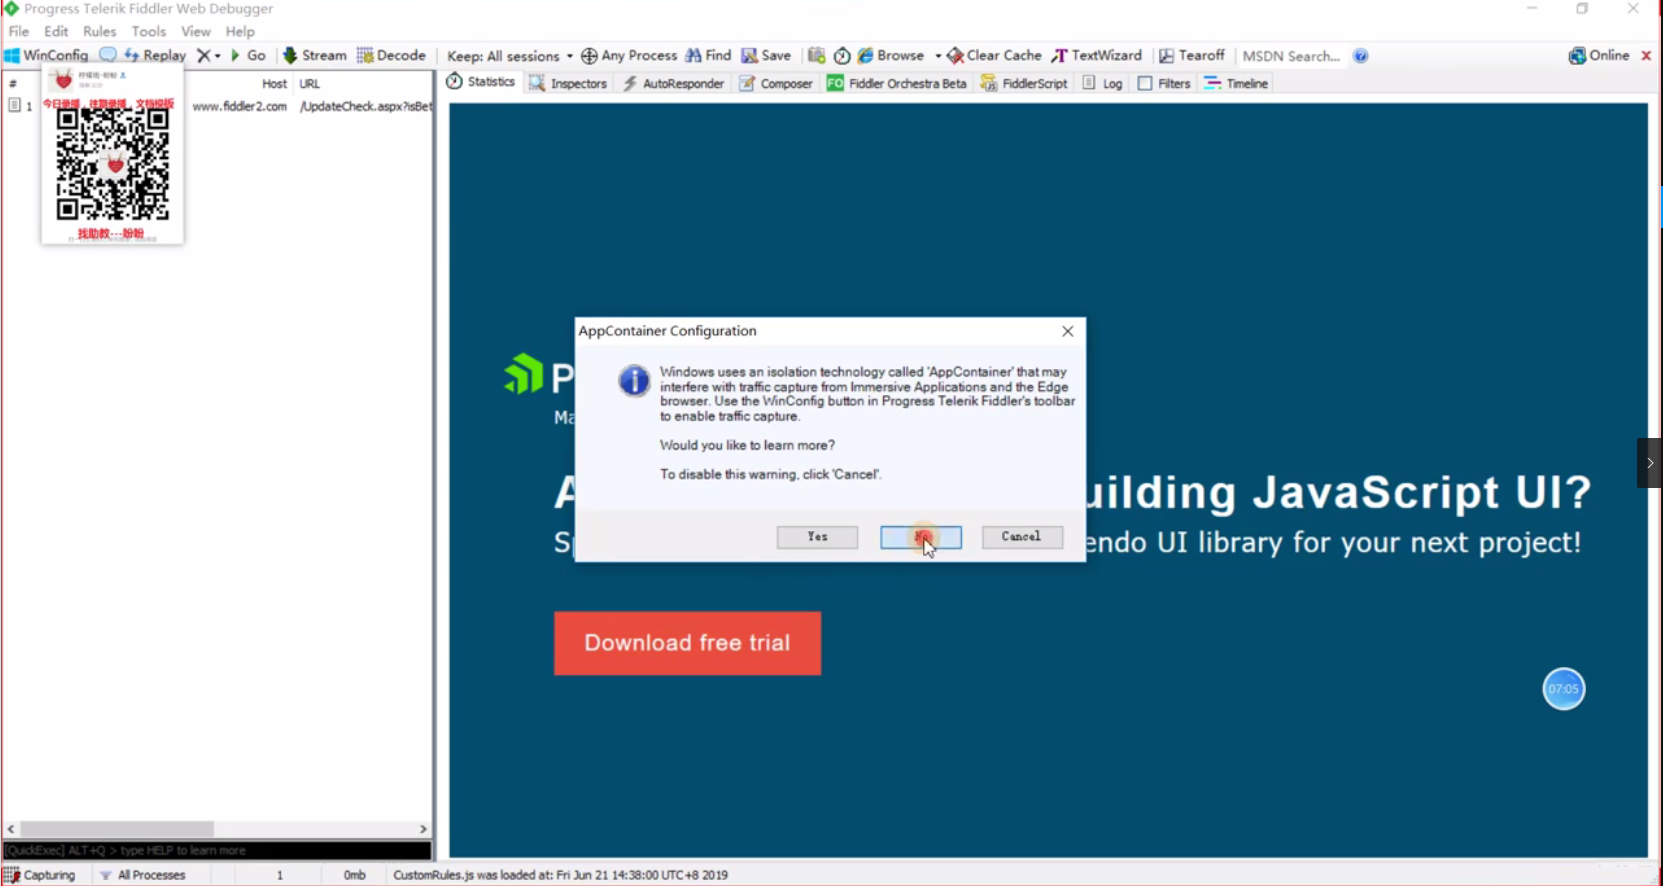Click the blue info icon in the dialog
Viewport: 1663px width, 886px height.
tap(634, 381)
